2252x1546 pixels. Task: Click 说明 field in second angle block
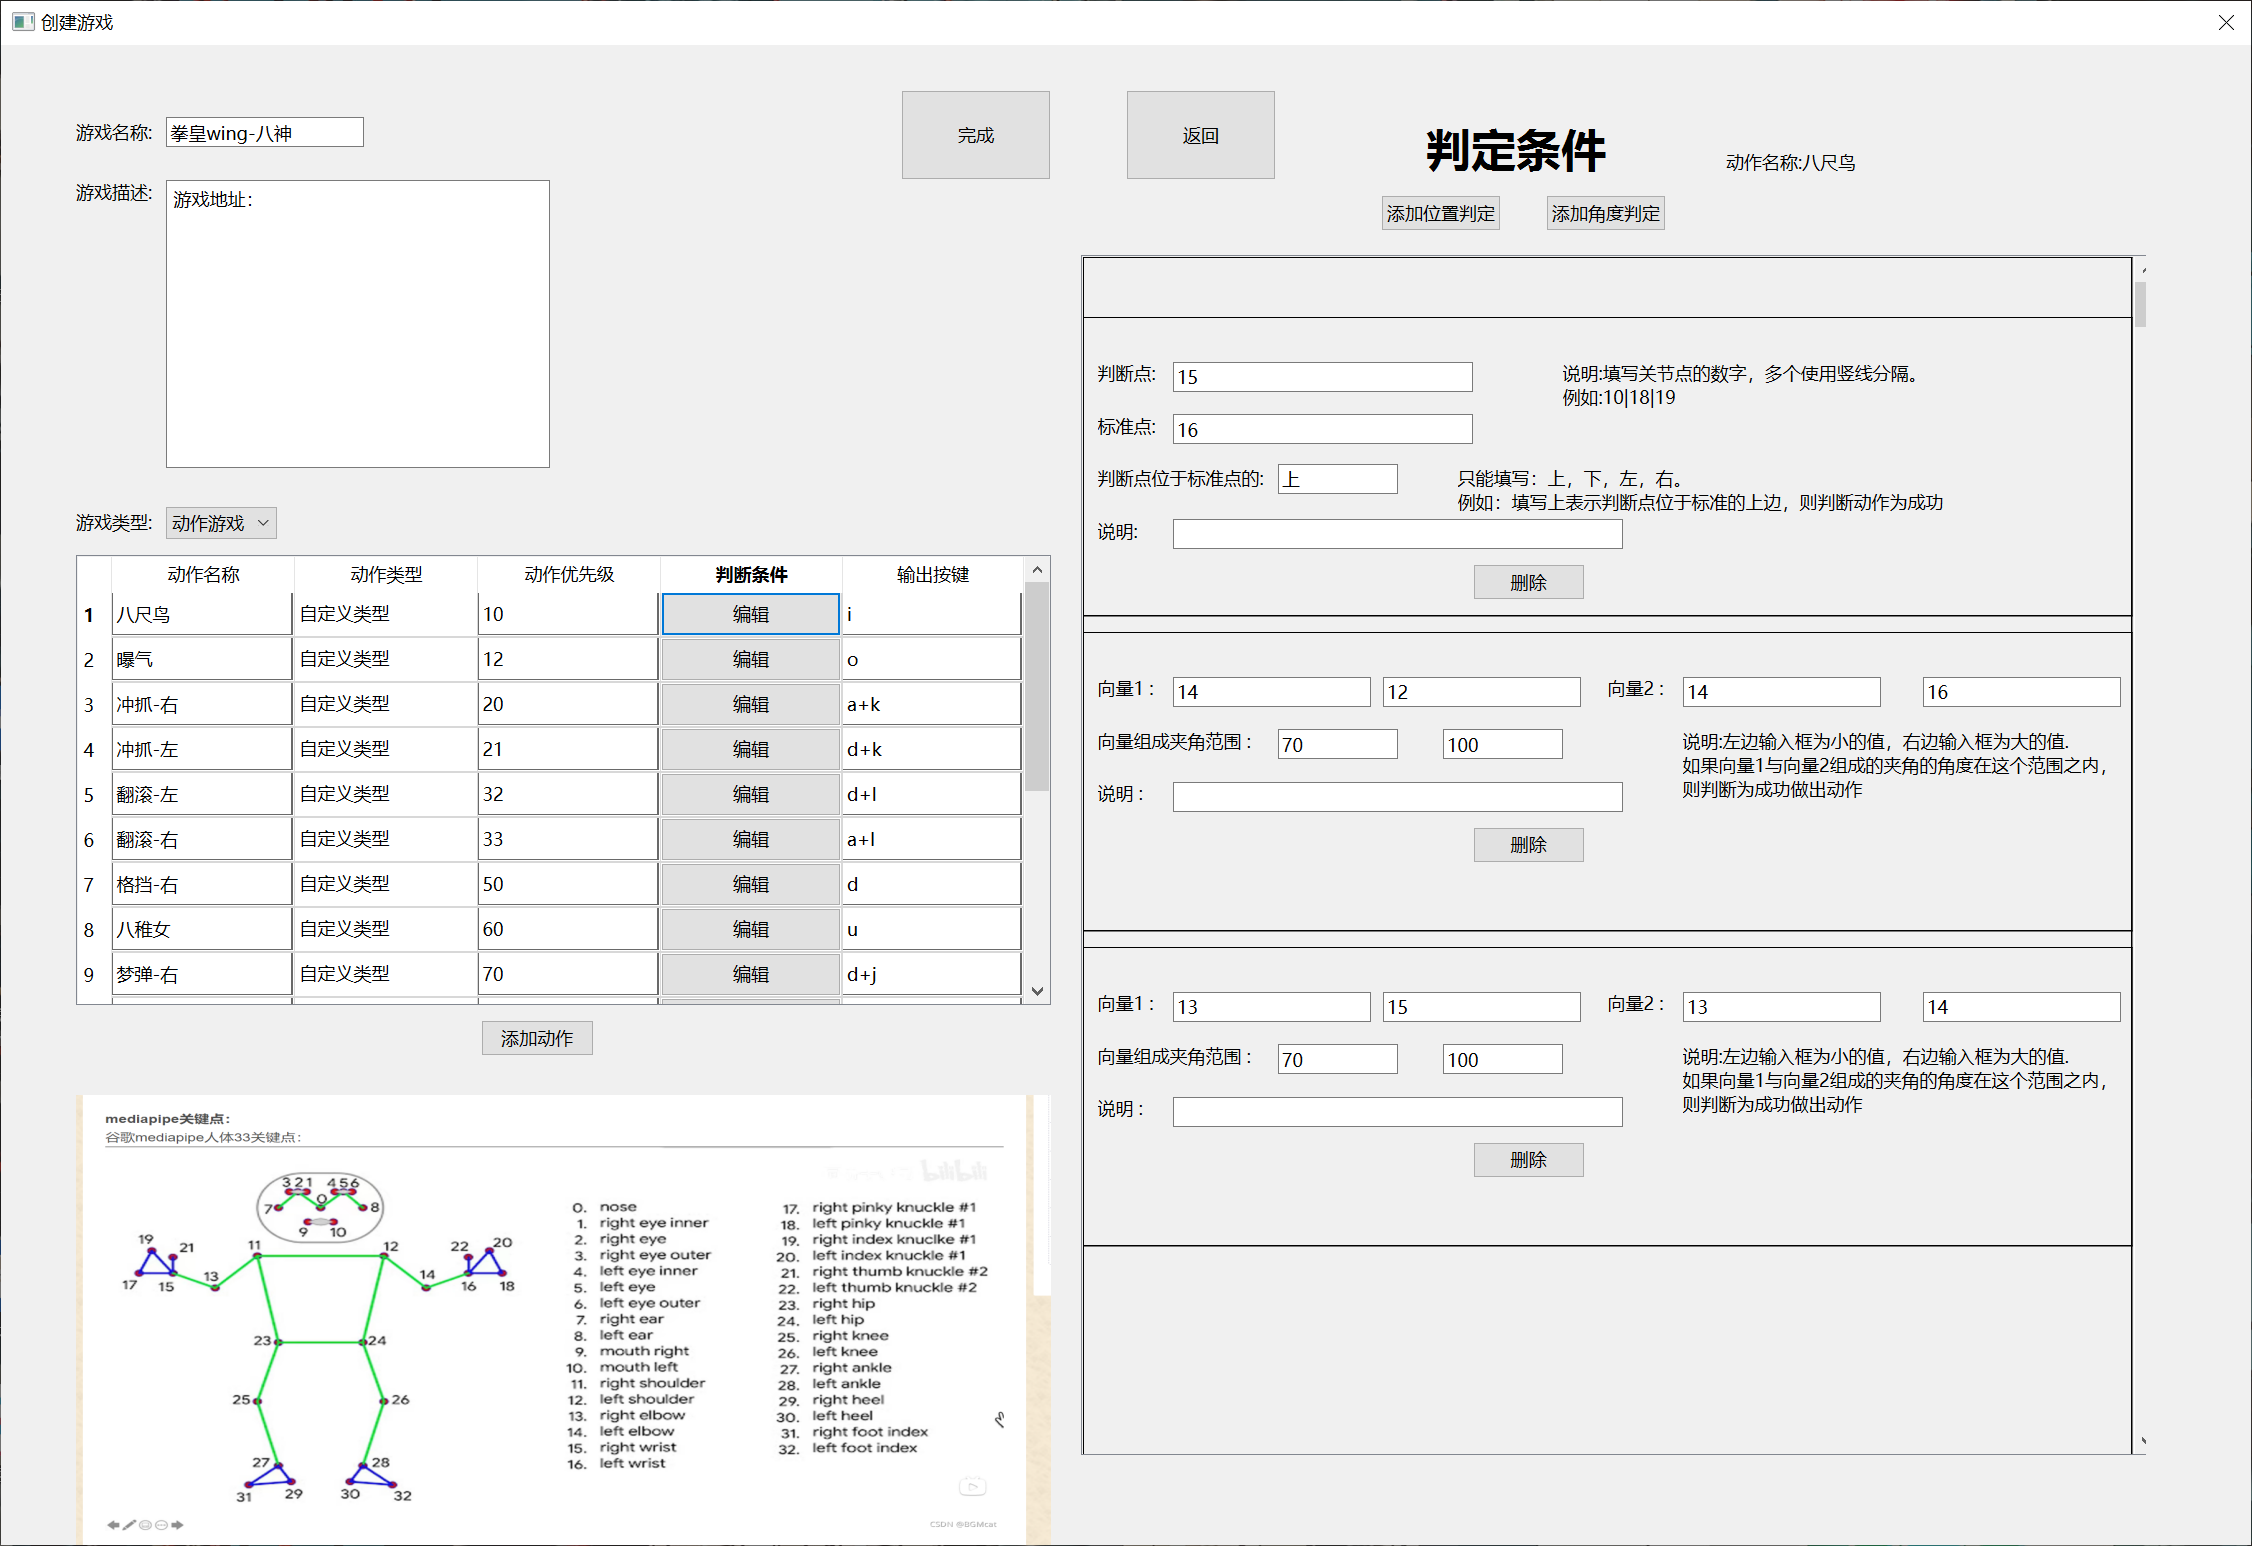pos(1397,1112)
